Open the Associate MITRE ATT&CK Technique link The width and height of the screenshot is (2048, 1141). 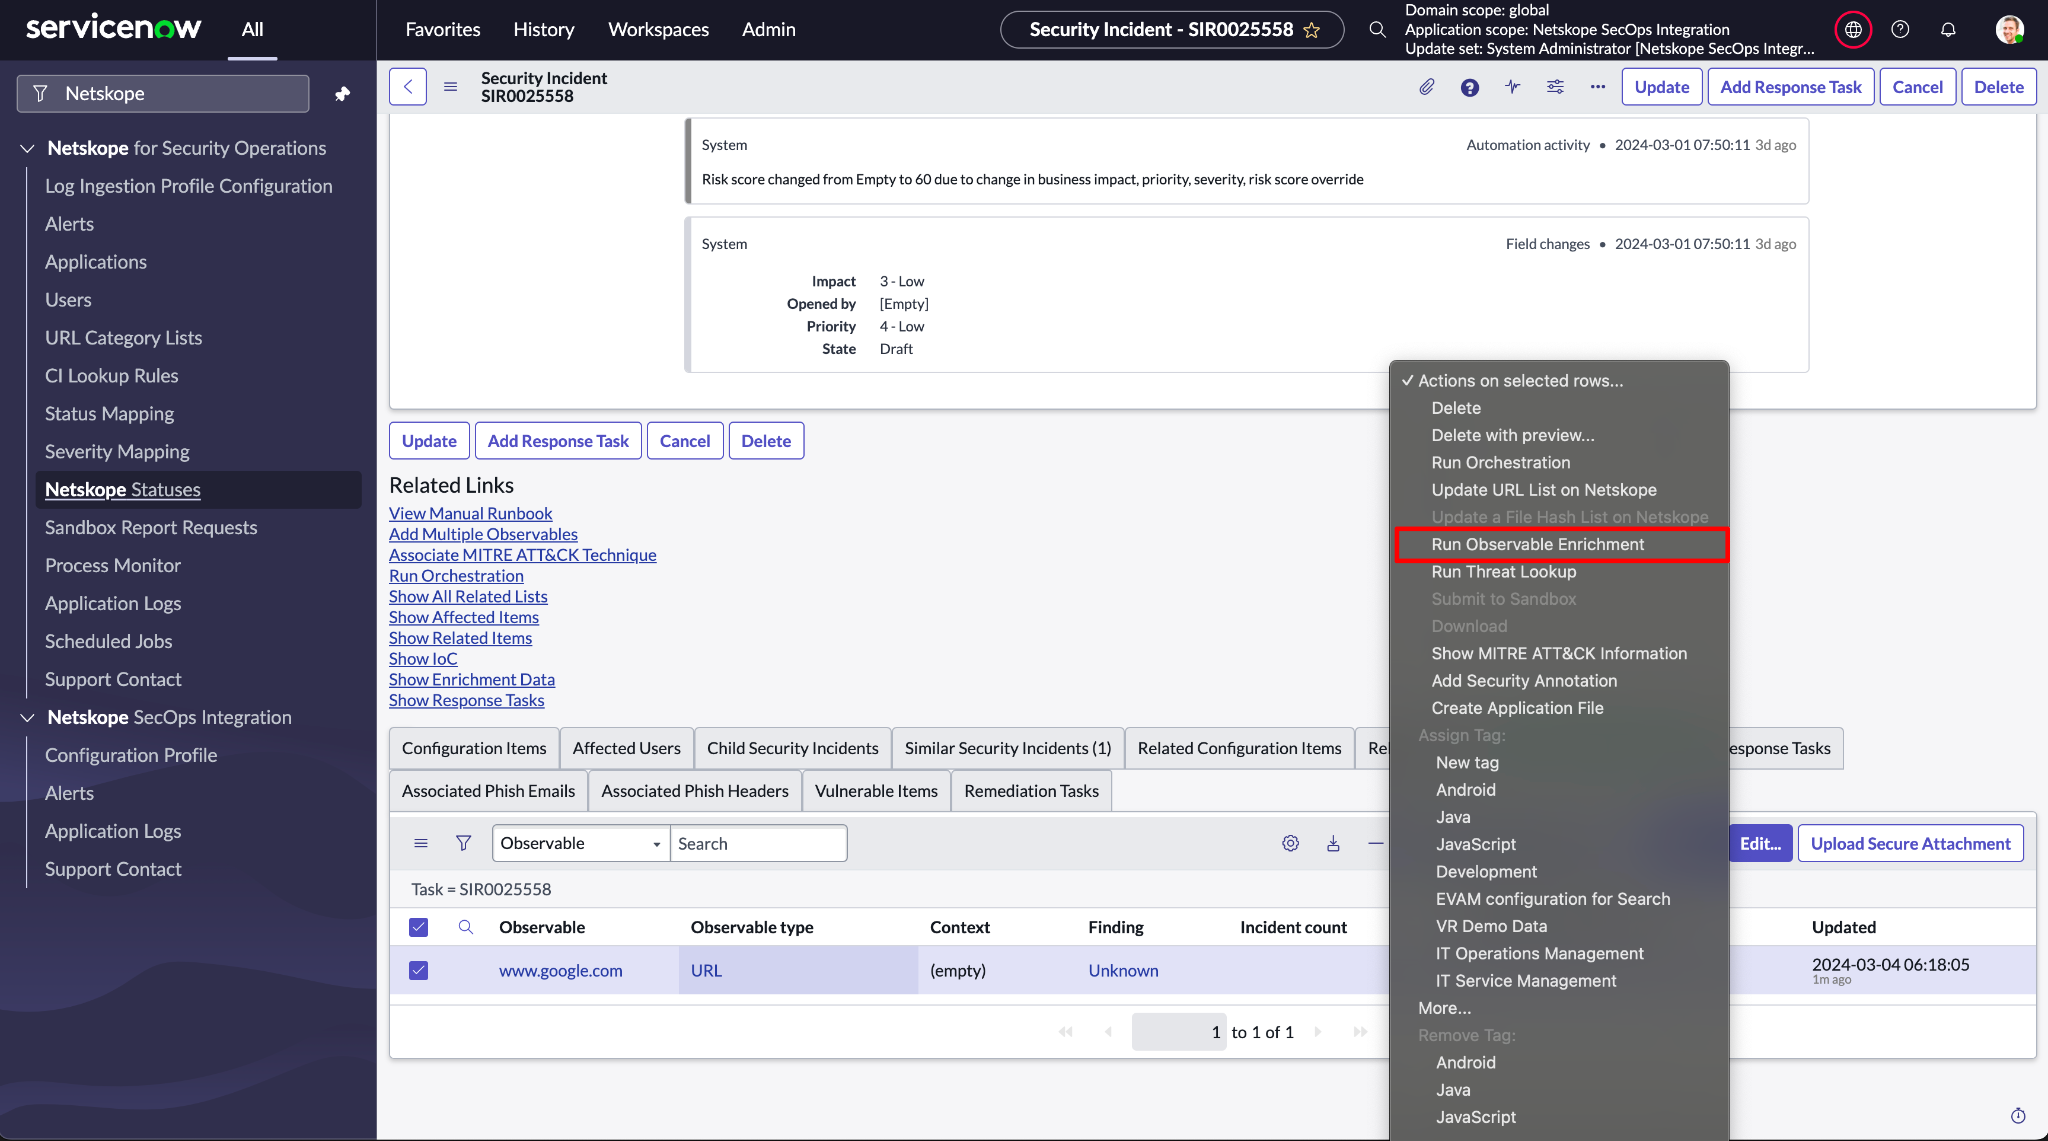522,555
